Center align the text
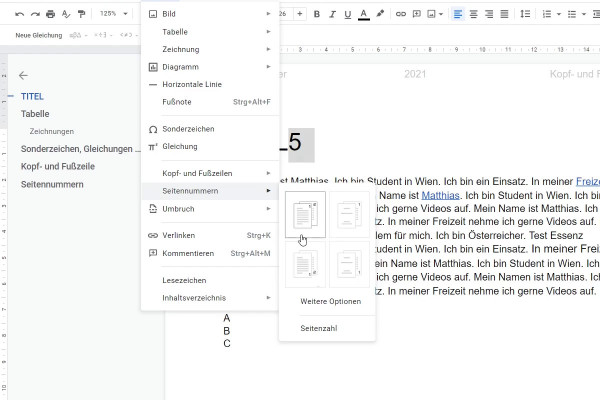 tap(473, 14)
